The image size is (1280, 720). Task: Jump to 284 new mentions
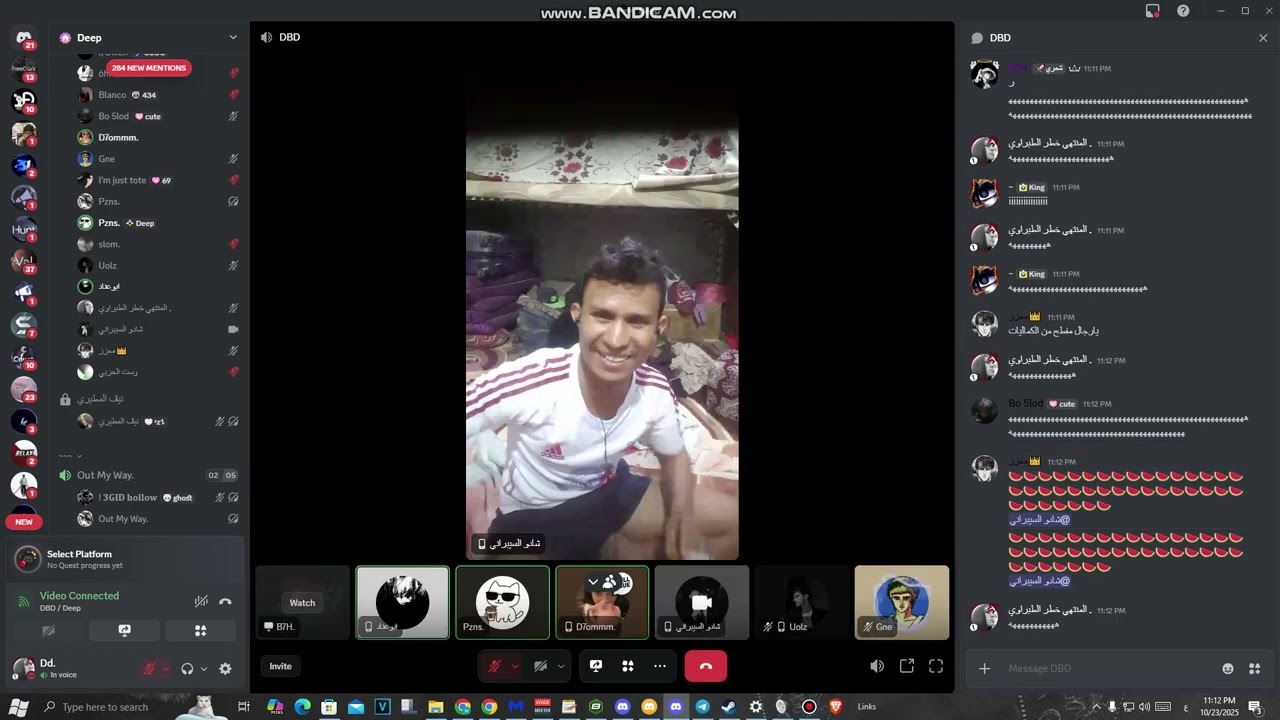pos(148,68)
